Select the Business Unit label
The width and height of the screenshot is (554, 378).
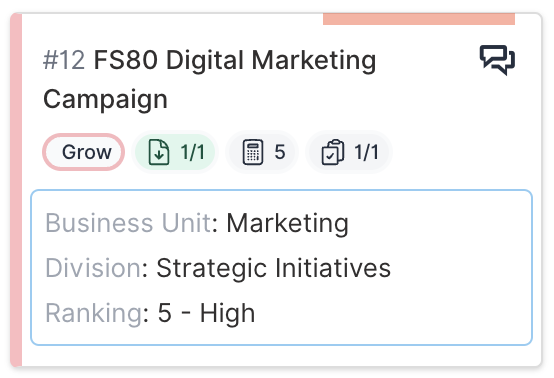[x=128, y=223]
